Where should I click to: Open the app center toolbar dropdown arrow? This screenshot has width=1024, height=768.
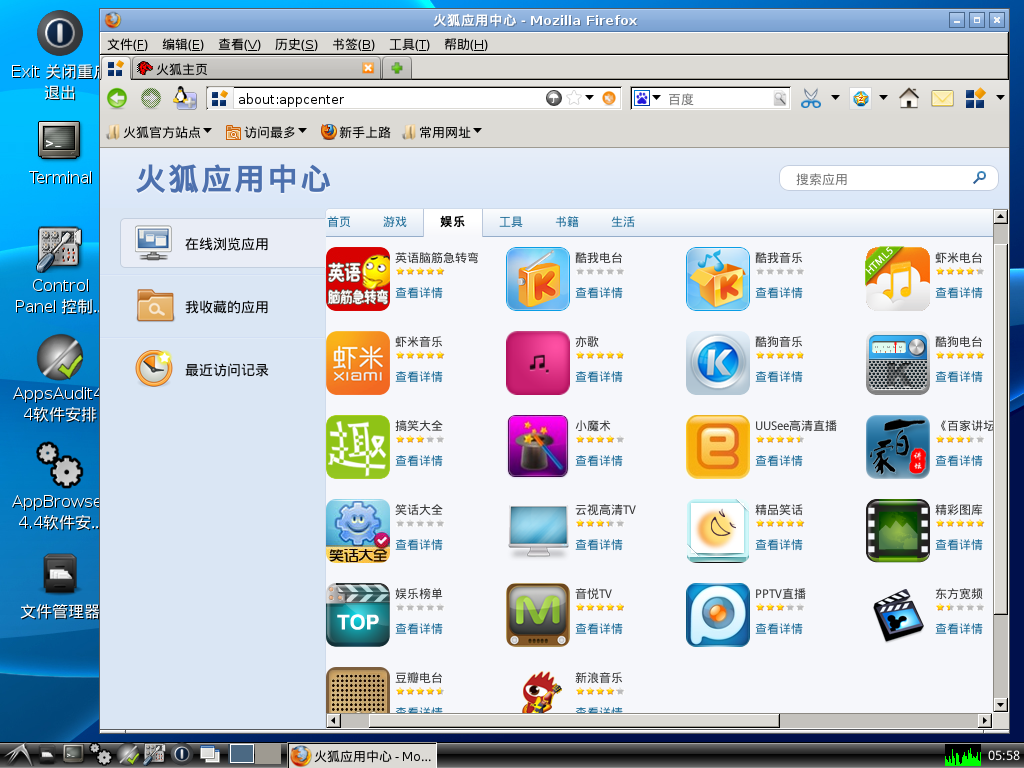point(1000,98)
